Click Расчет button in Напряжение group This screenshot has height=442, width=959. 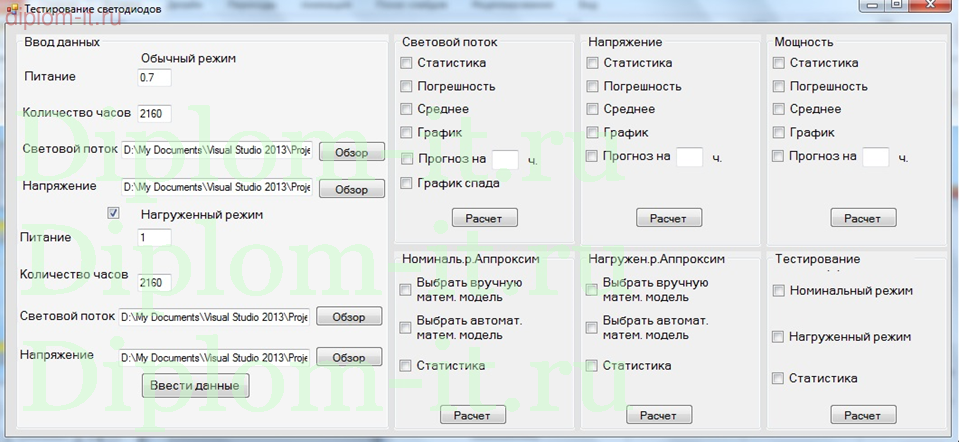click(669, 218)
